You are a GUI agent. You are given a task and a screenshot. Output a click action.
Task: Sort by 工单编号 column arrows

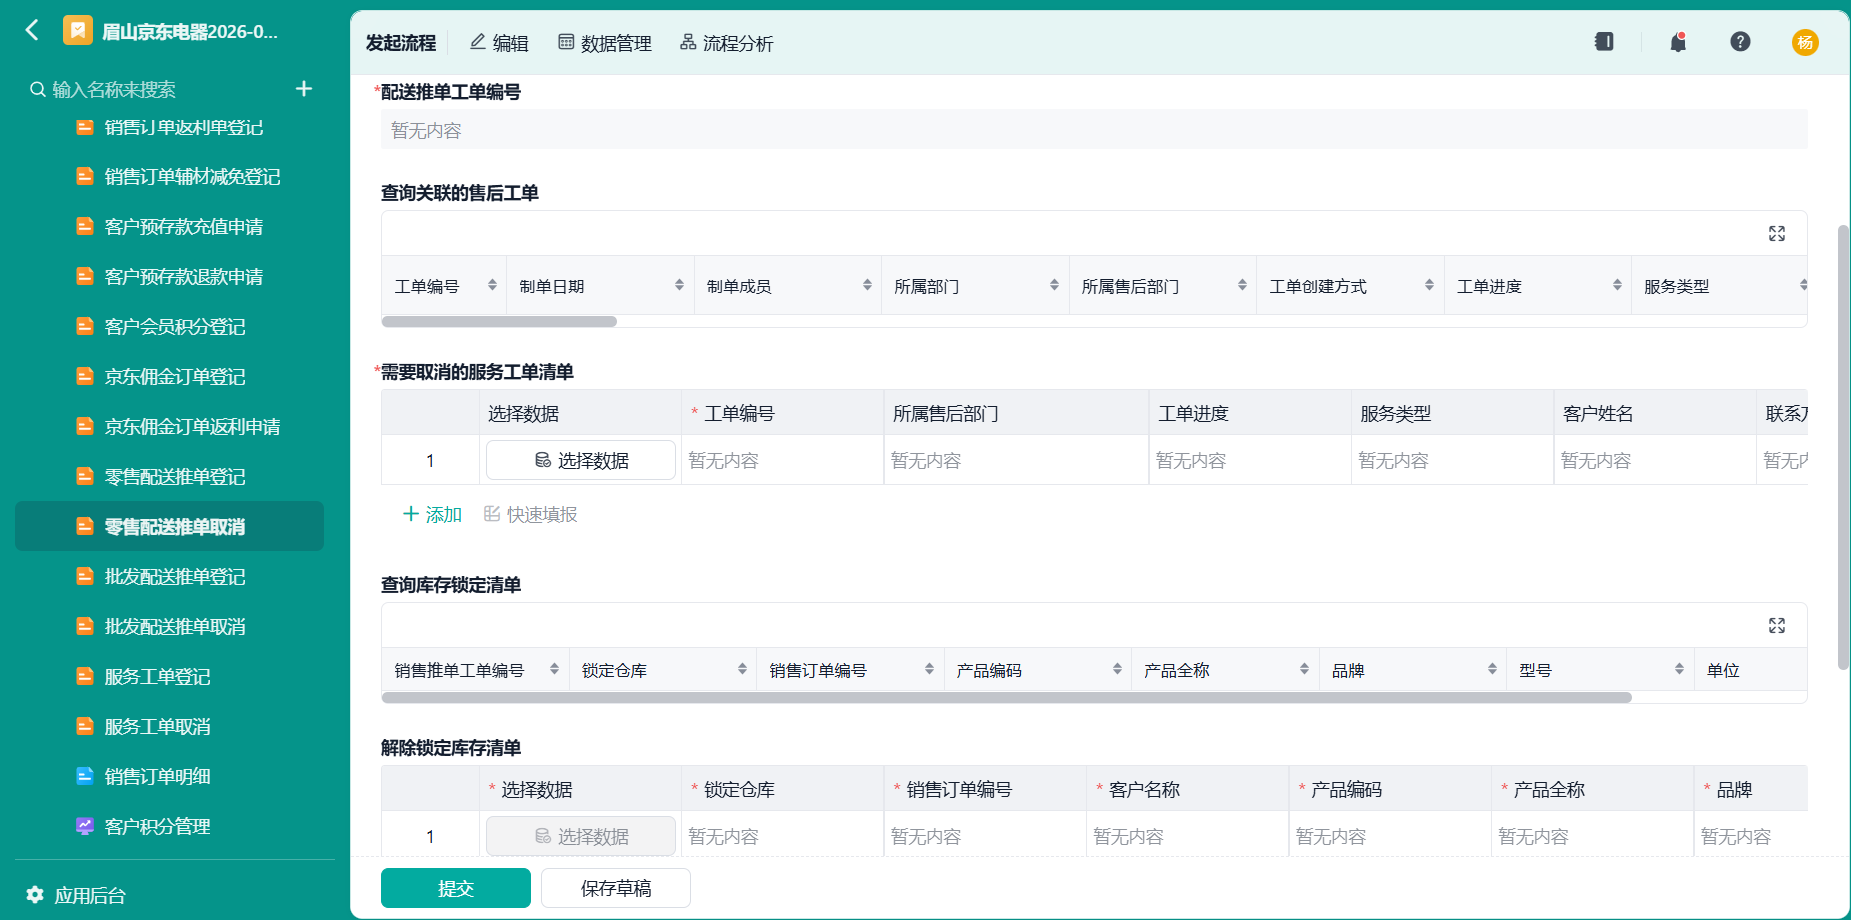click(492, 285)
